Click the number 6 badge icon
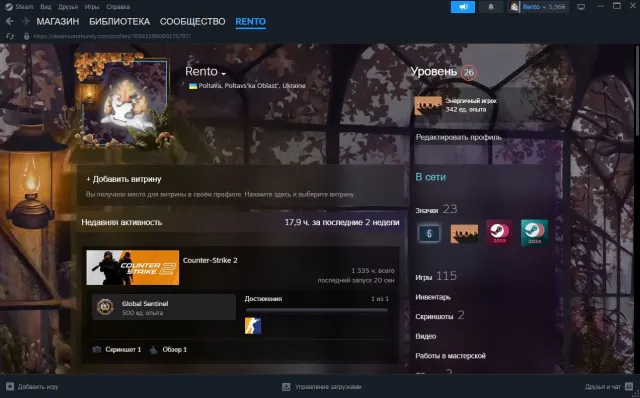The width and height of the screenshot is (640, 398). click(429, 233)
